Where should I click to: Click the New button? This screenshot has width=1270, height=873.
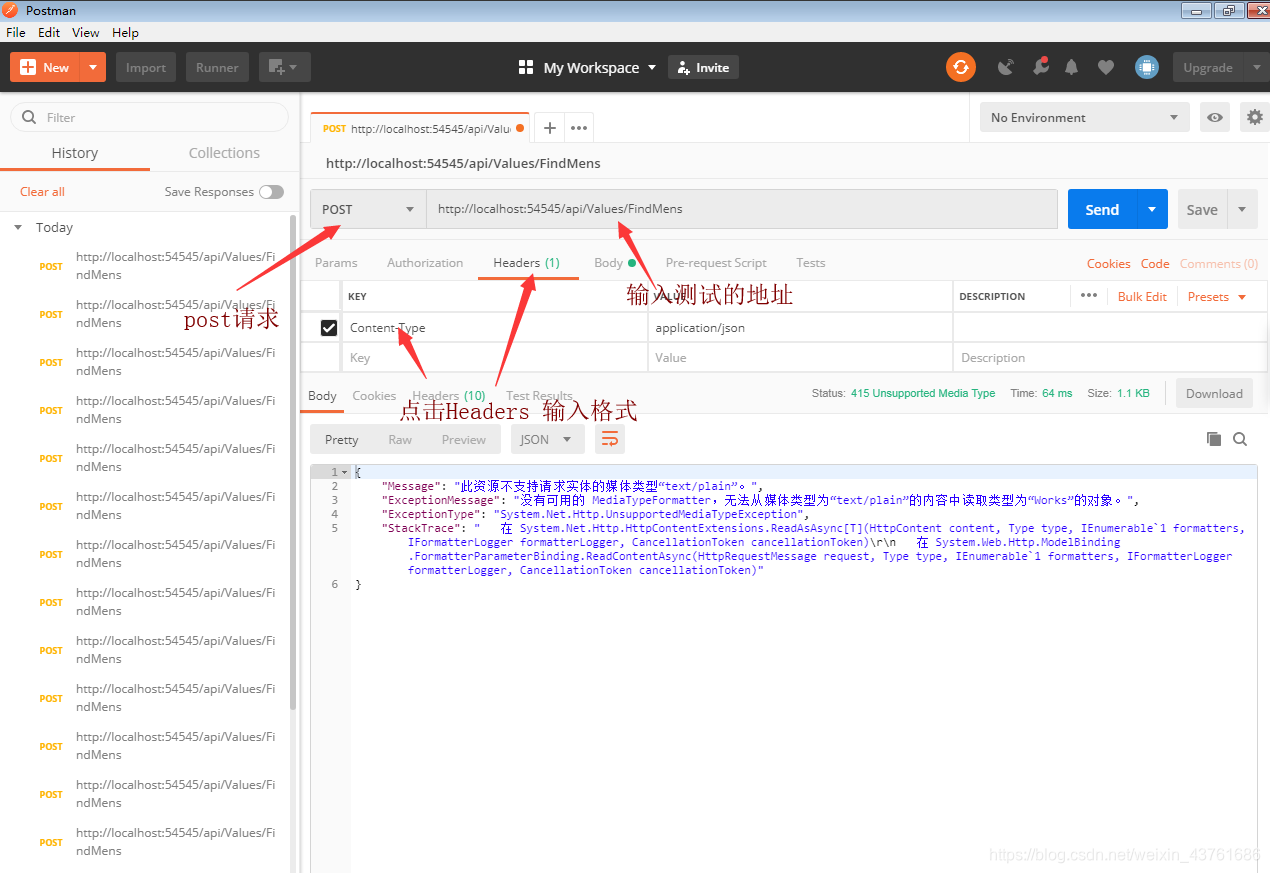[45, 67]
